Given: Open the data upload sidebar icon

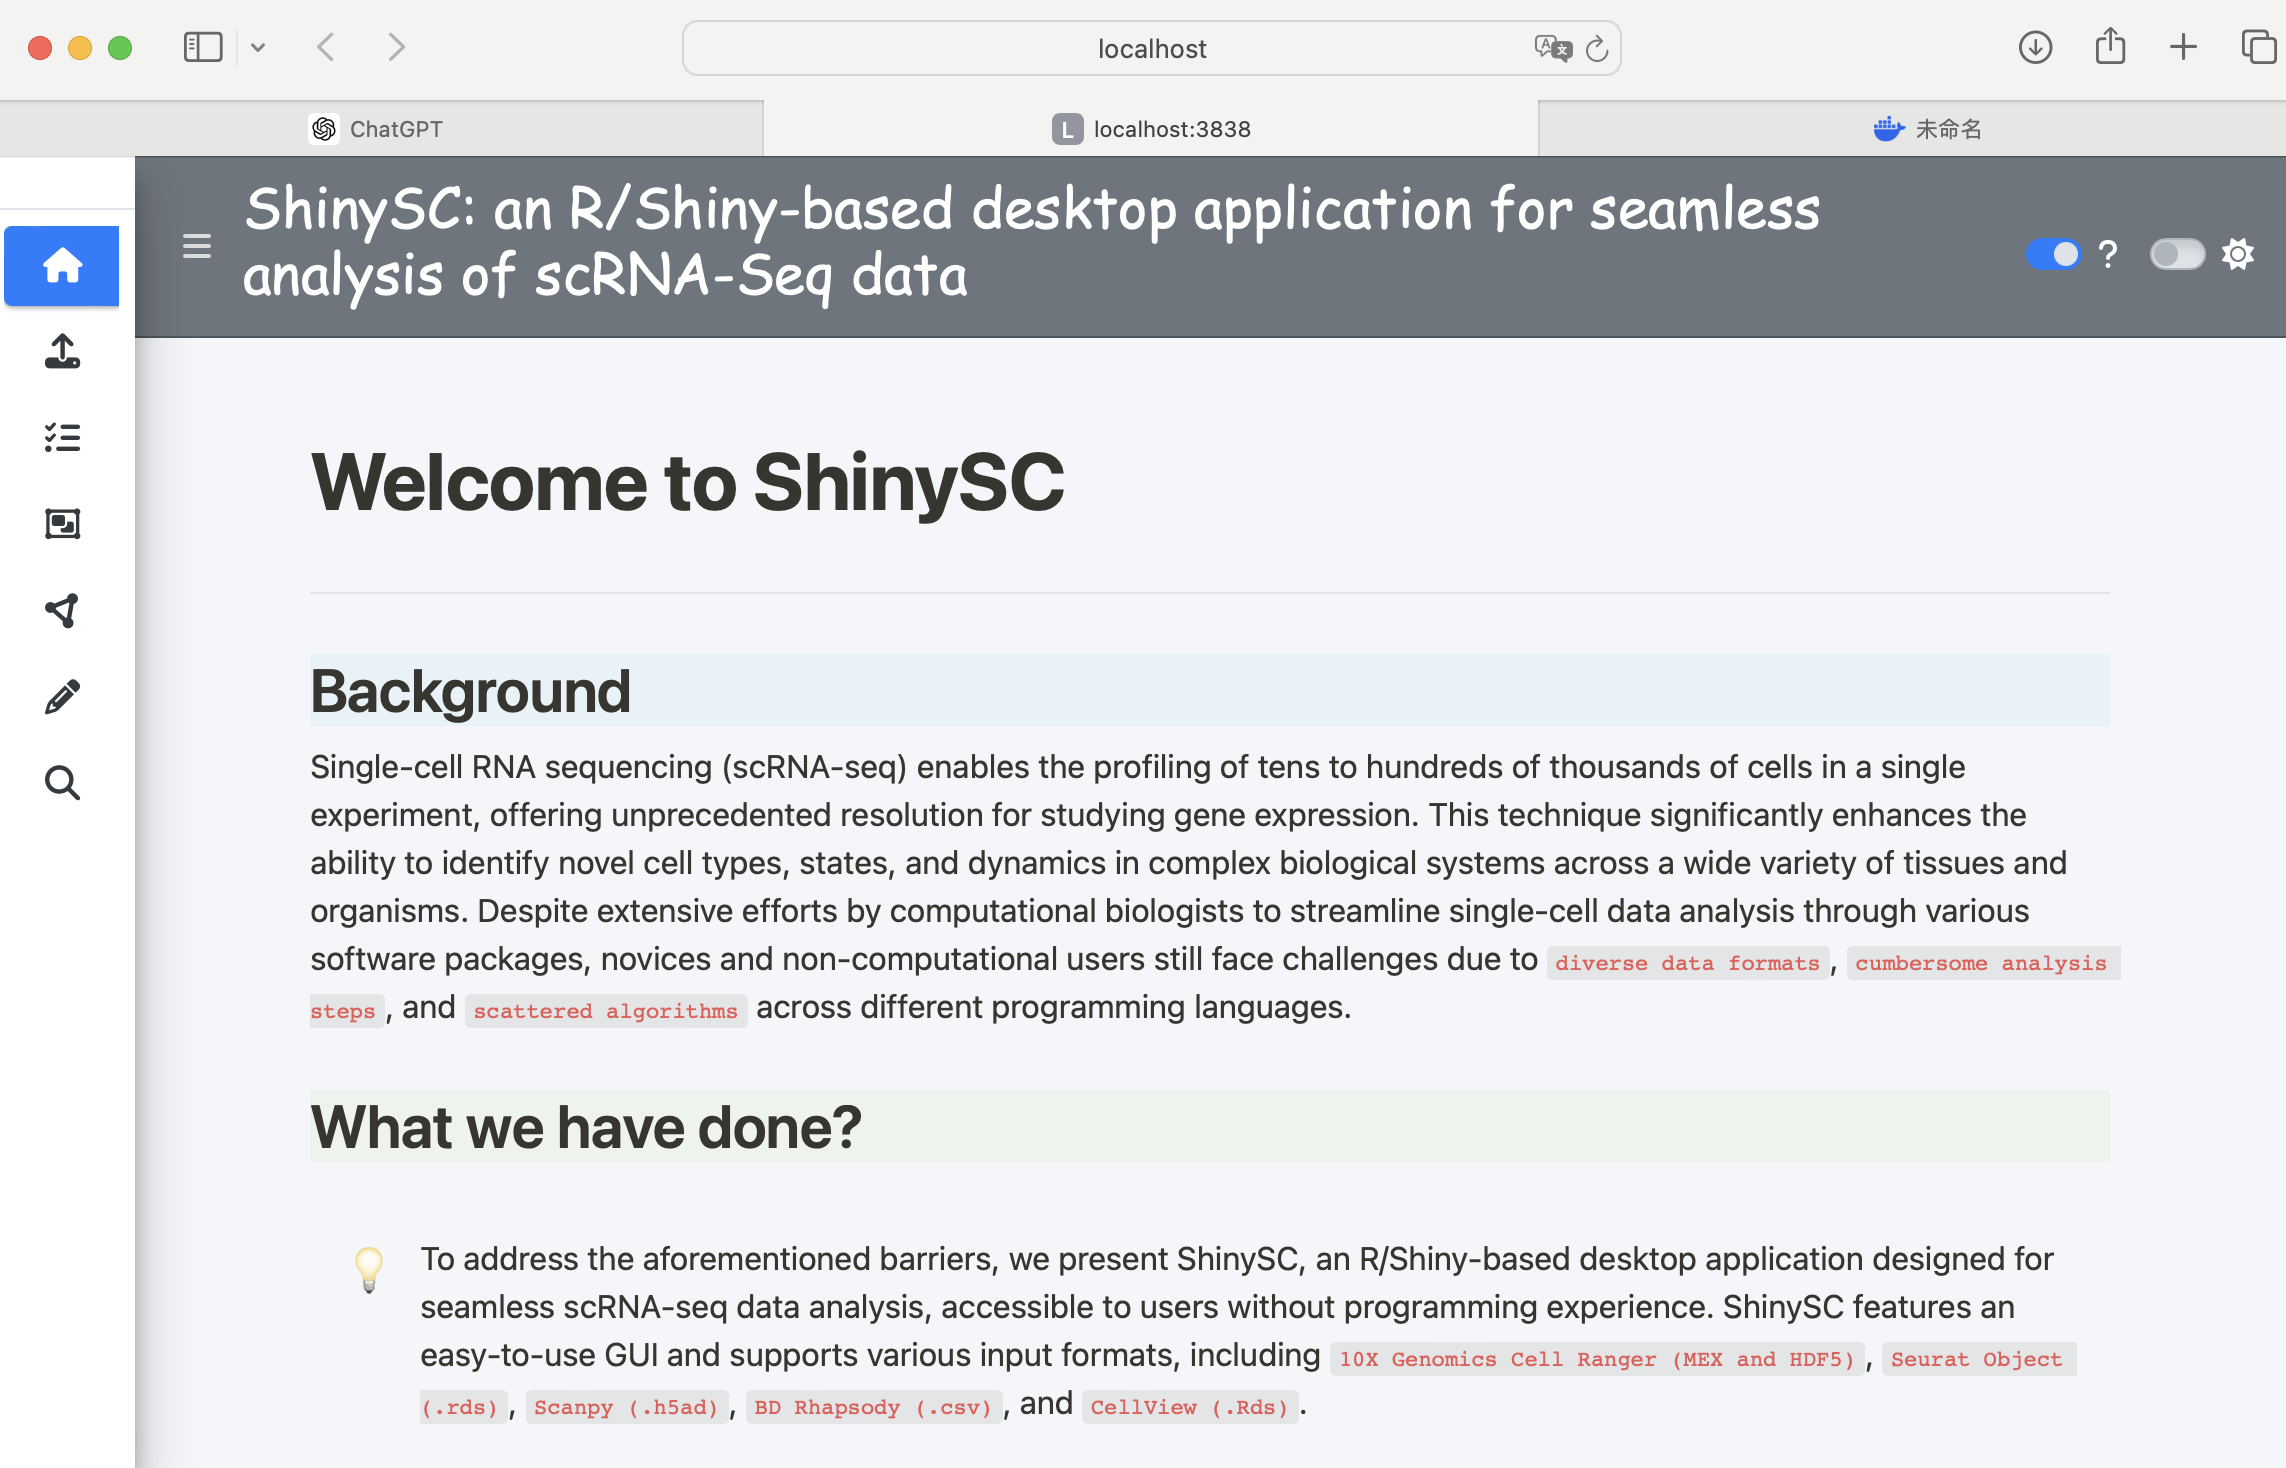Looking at the screenshot, I should coord(62,352).
